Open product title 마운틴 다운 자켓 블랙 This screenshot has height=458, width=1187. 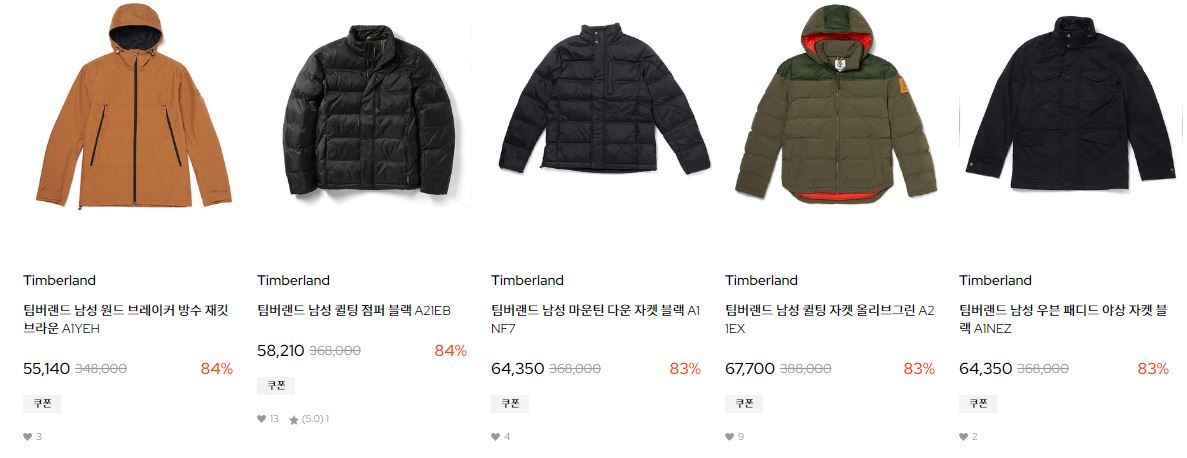[596, 319]
